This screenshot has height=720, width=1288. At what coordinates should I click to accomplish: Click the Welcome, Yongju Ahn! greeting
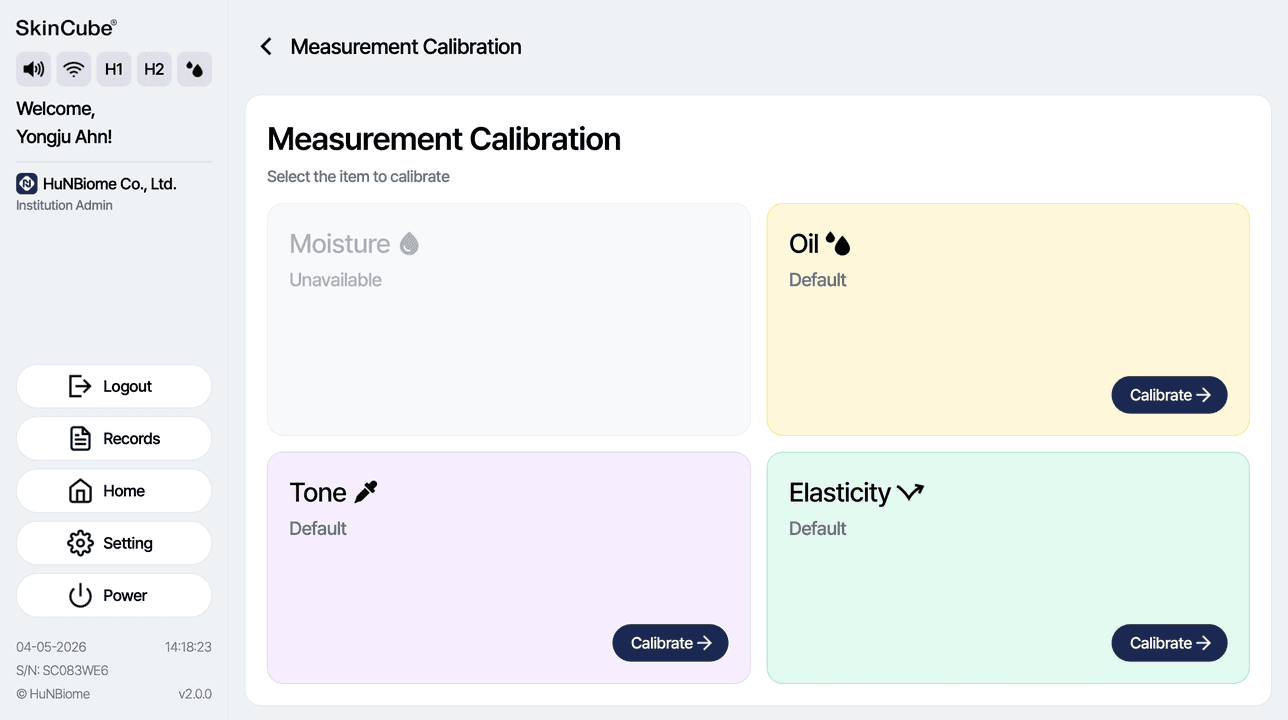[x=64, y=123]
